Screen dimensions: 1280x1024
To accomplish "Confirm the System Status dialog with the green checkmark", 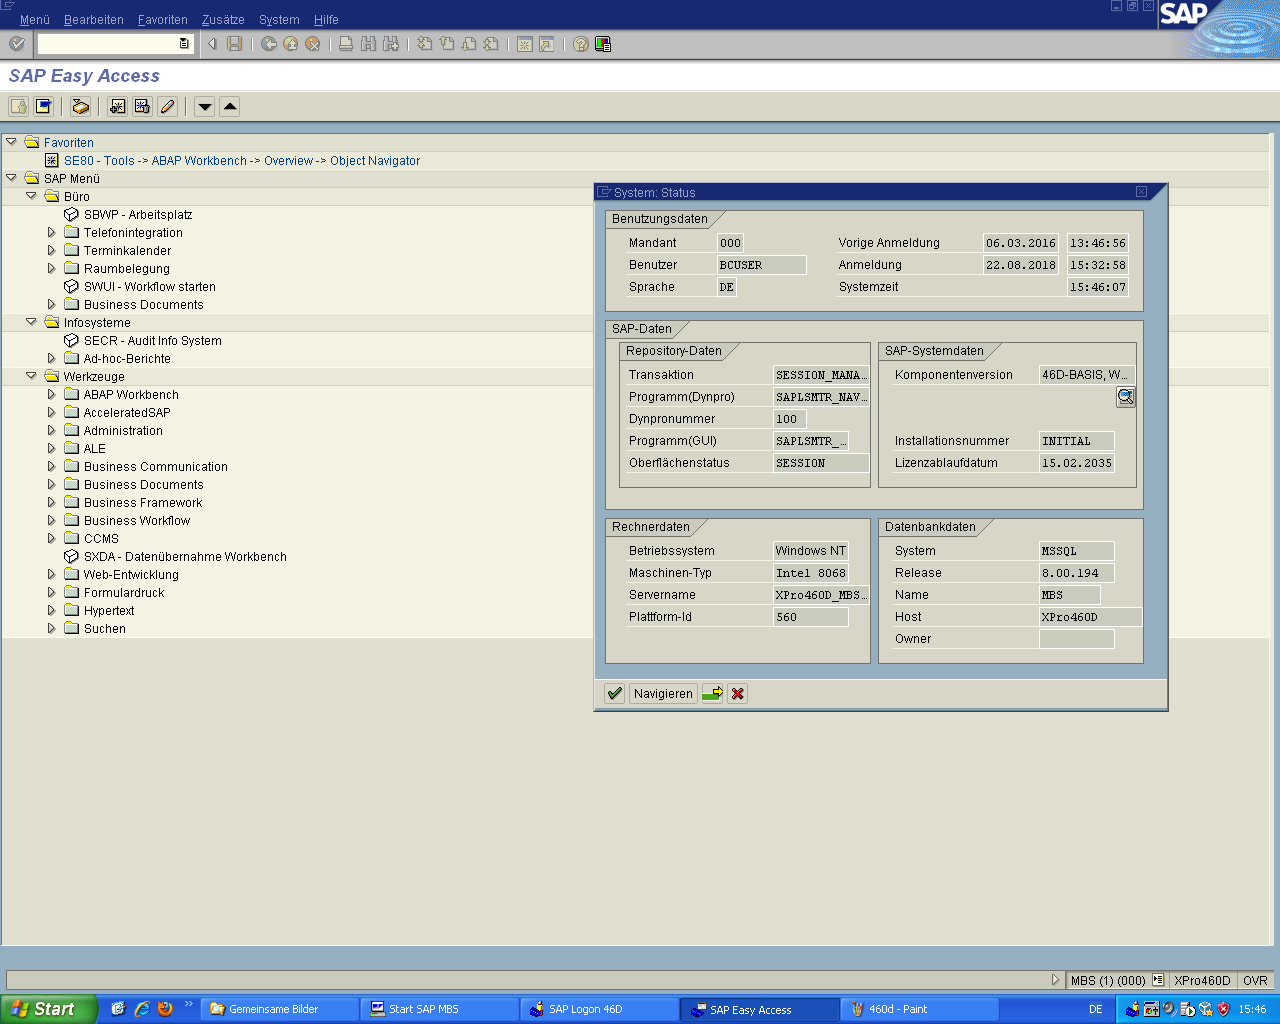I will coord(615,693).
